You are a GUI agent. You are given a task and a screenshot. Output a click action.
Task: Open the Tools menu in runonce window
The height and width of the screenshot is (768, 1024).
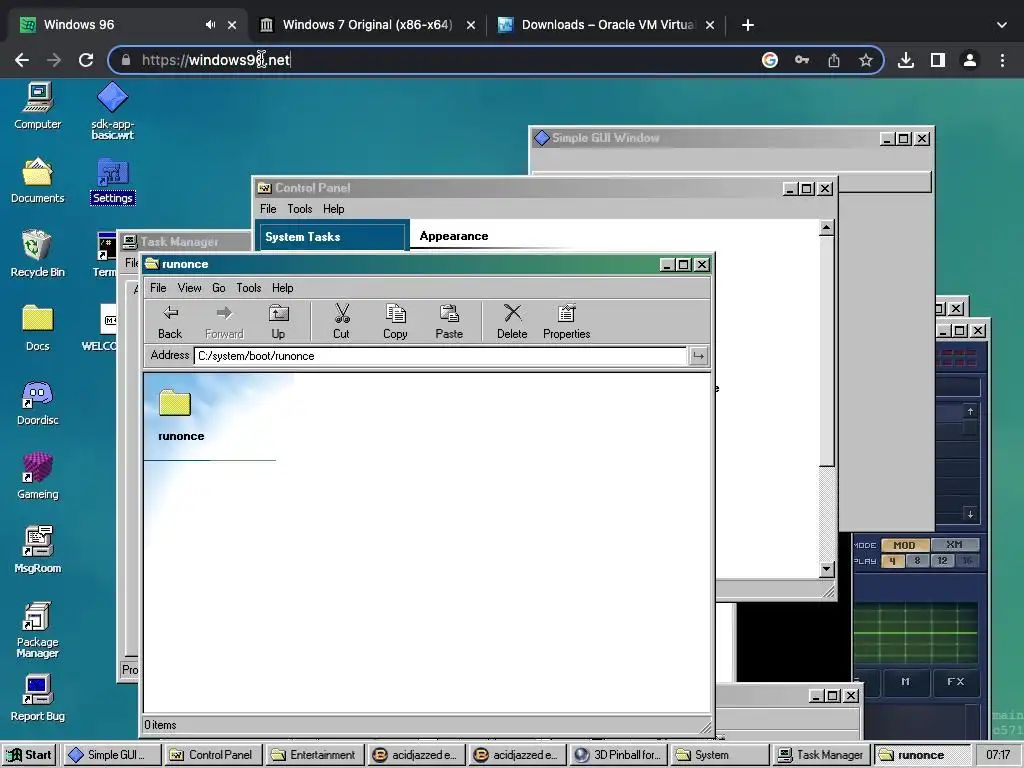(249, 288)
